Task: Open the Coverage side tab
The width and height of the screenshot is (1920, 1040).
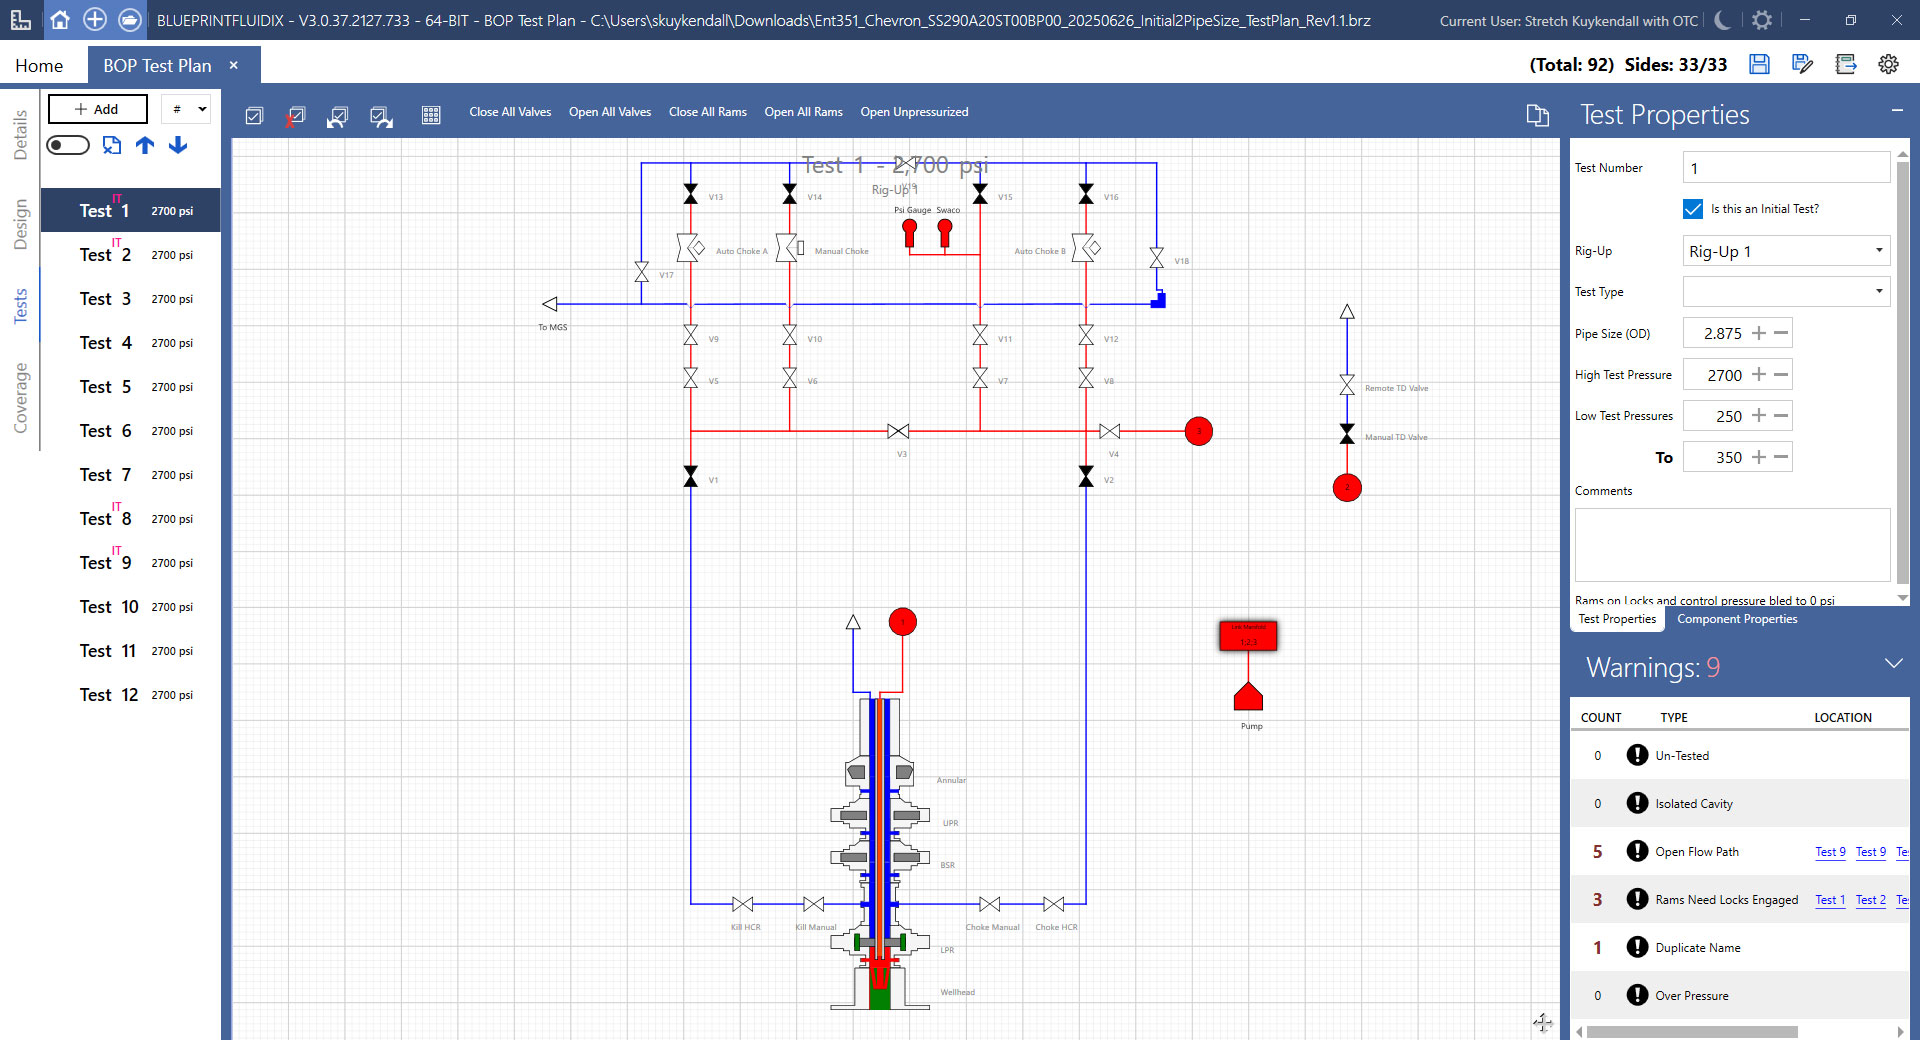Action: point(20,398)
